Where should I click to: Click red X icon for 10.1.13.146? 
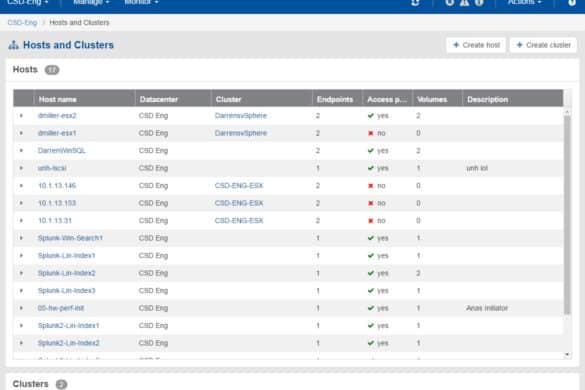click(x=370, y=186)
